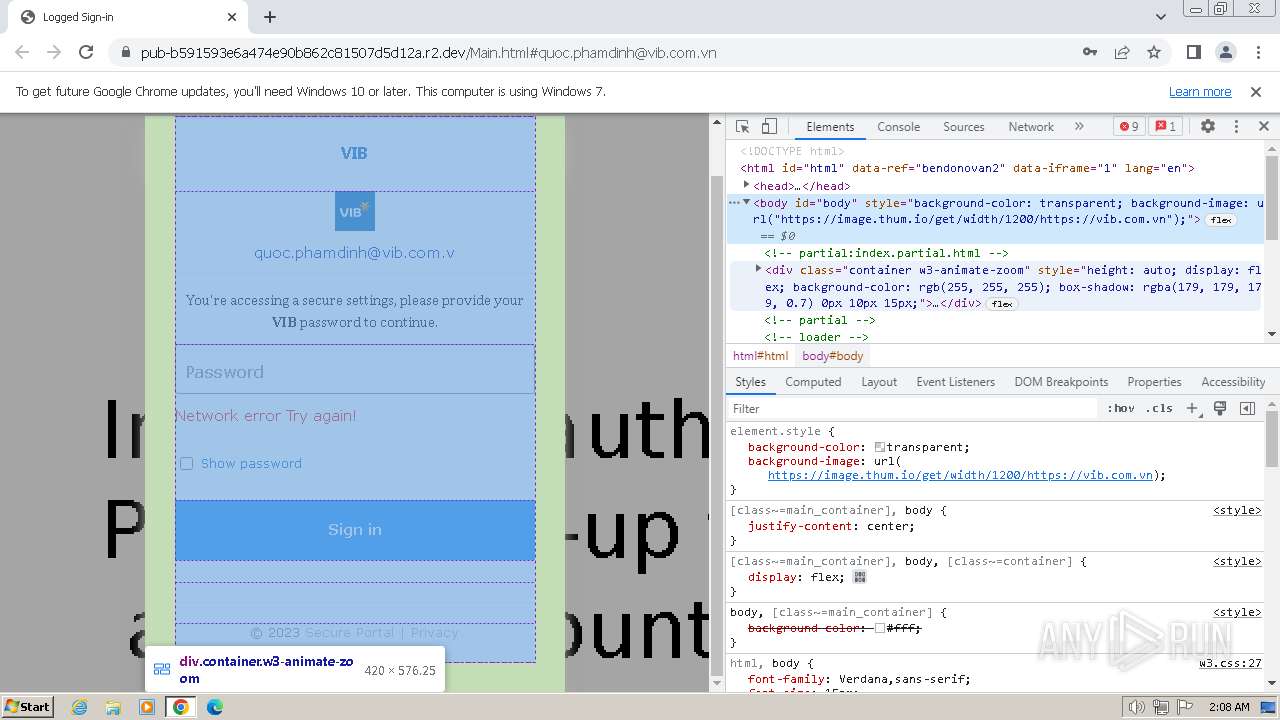The width and height of the screenshot is (1280, 720).
Task: Open the saved passwords key icon
Action: click(1090, 52)
